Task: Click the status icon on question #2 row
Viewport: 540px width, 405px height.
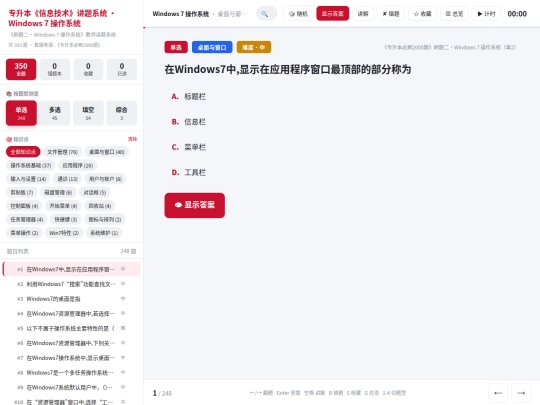Action: (123, 284)
